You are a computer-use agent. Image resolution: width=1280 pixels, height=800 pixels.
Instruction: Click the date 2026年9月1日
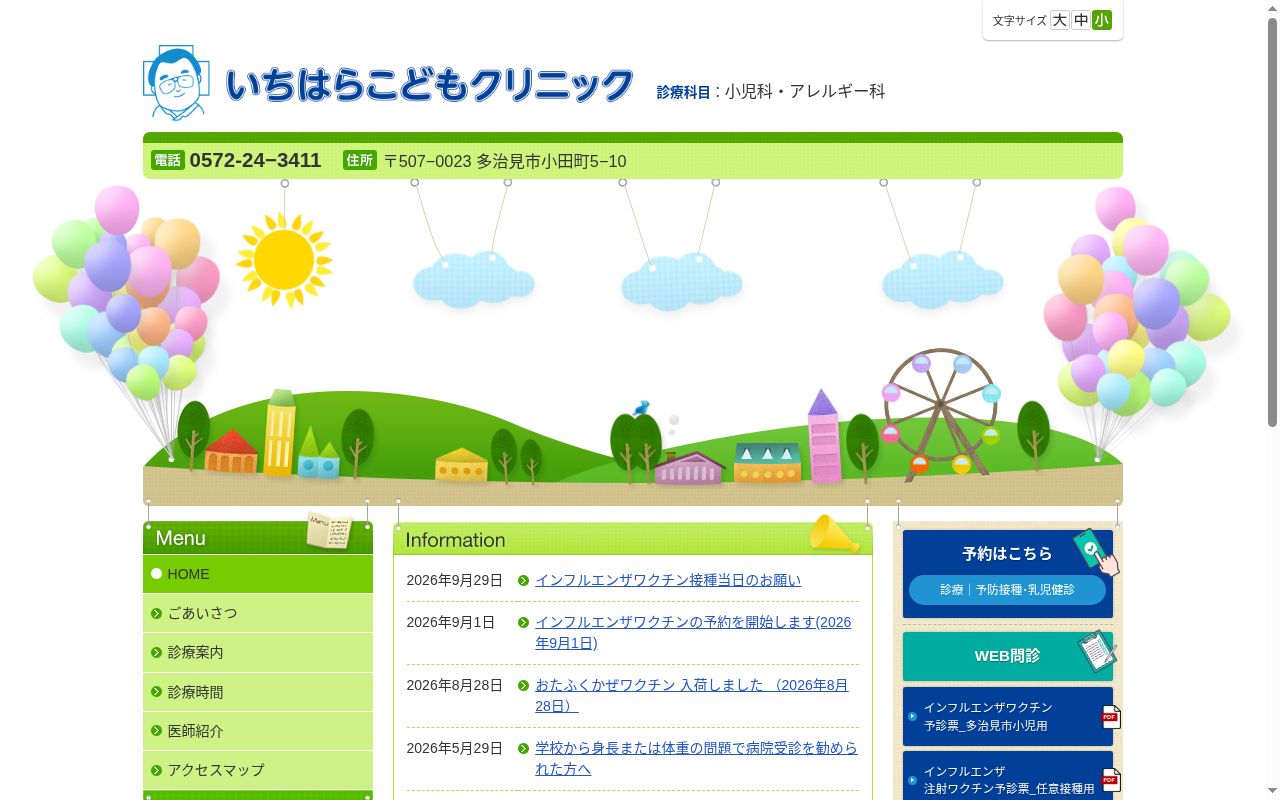click(x=450, y=622)
